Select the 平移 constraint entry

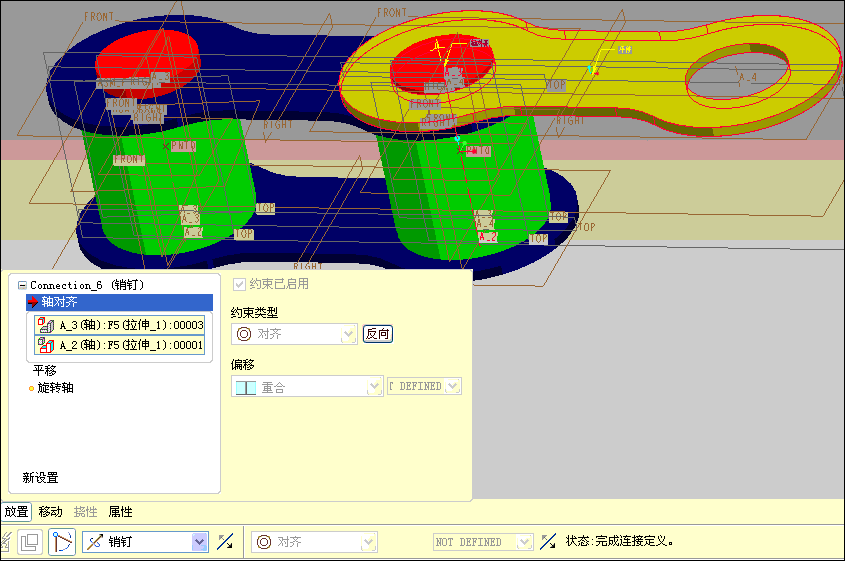(45, 371)
